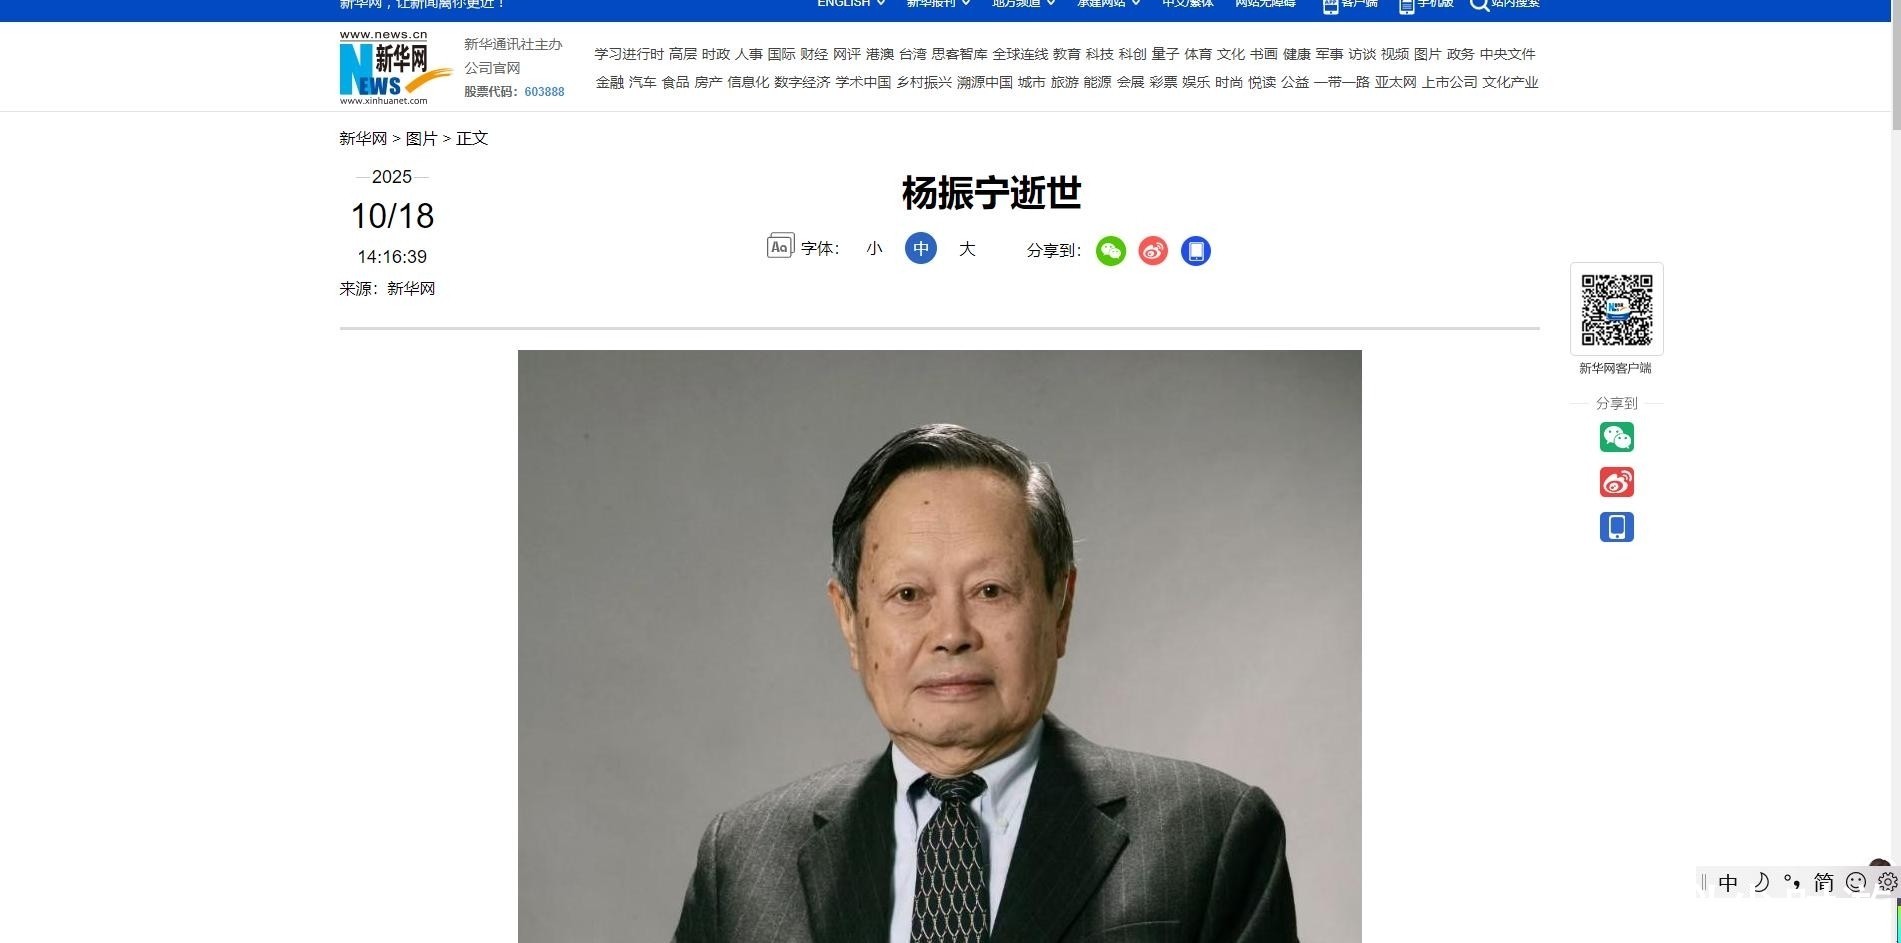Expand the 地方频道 dropdown

1024,3
